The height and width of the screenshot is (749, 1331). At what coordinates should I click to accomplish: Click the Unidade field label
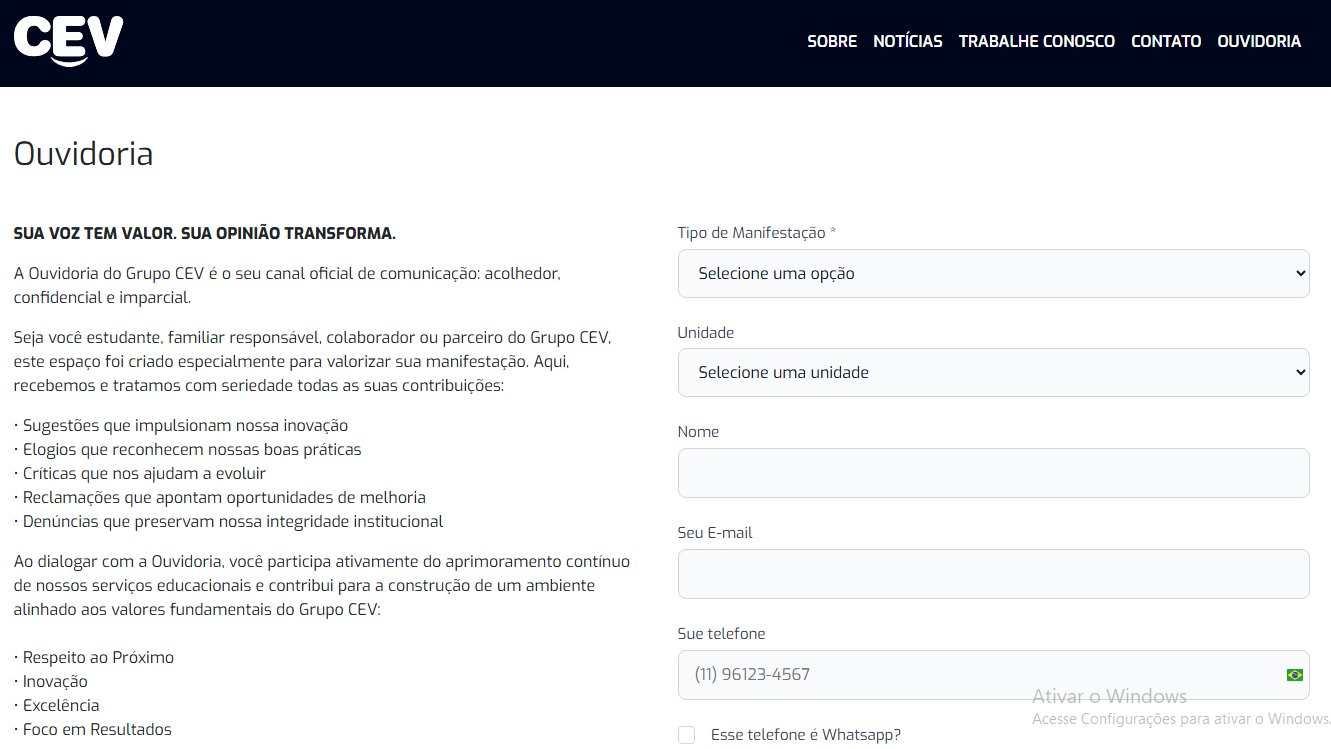706,332
